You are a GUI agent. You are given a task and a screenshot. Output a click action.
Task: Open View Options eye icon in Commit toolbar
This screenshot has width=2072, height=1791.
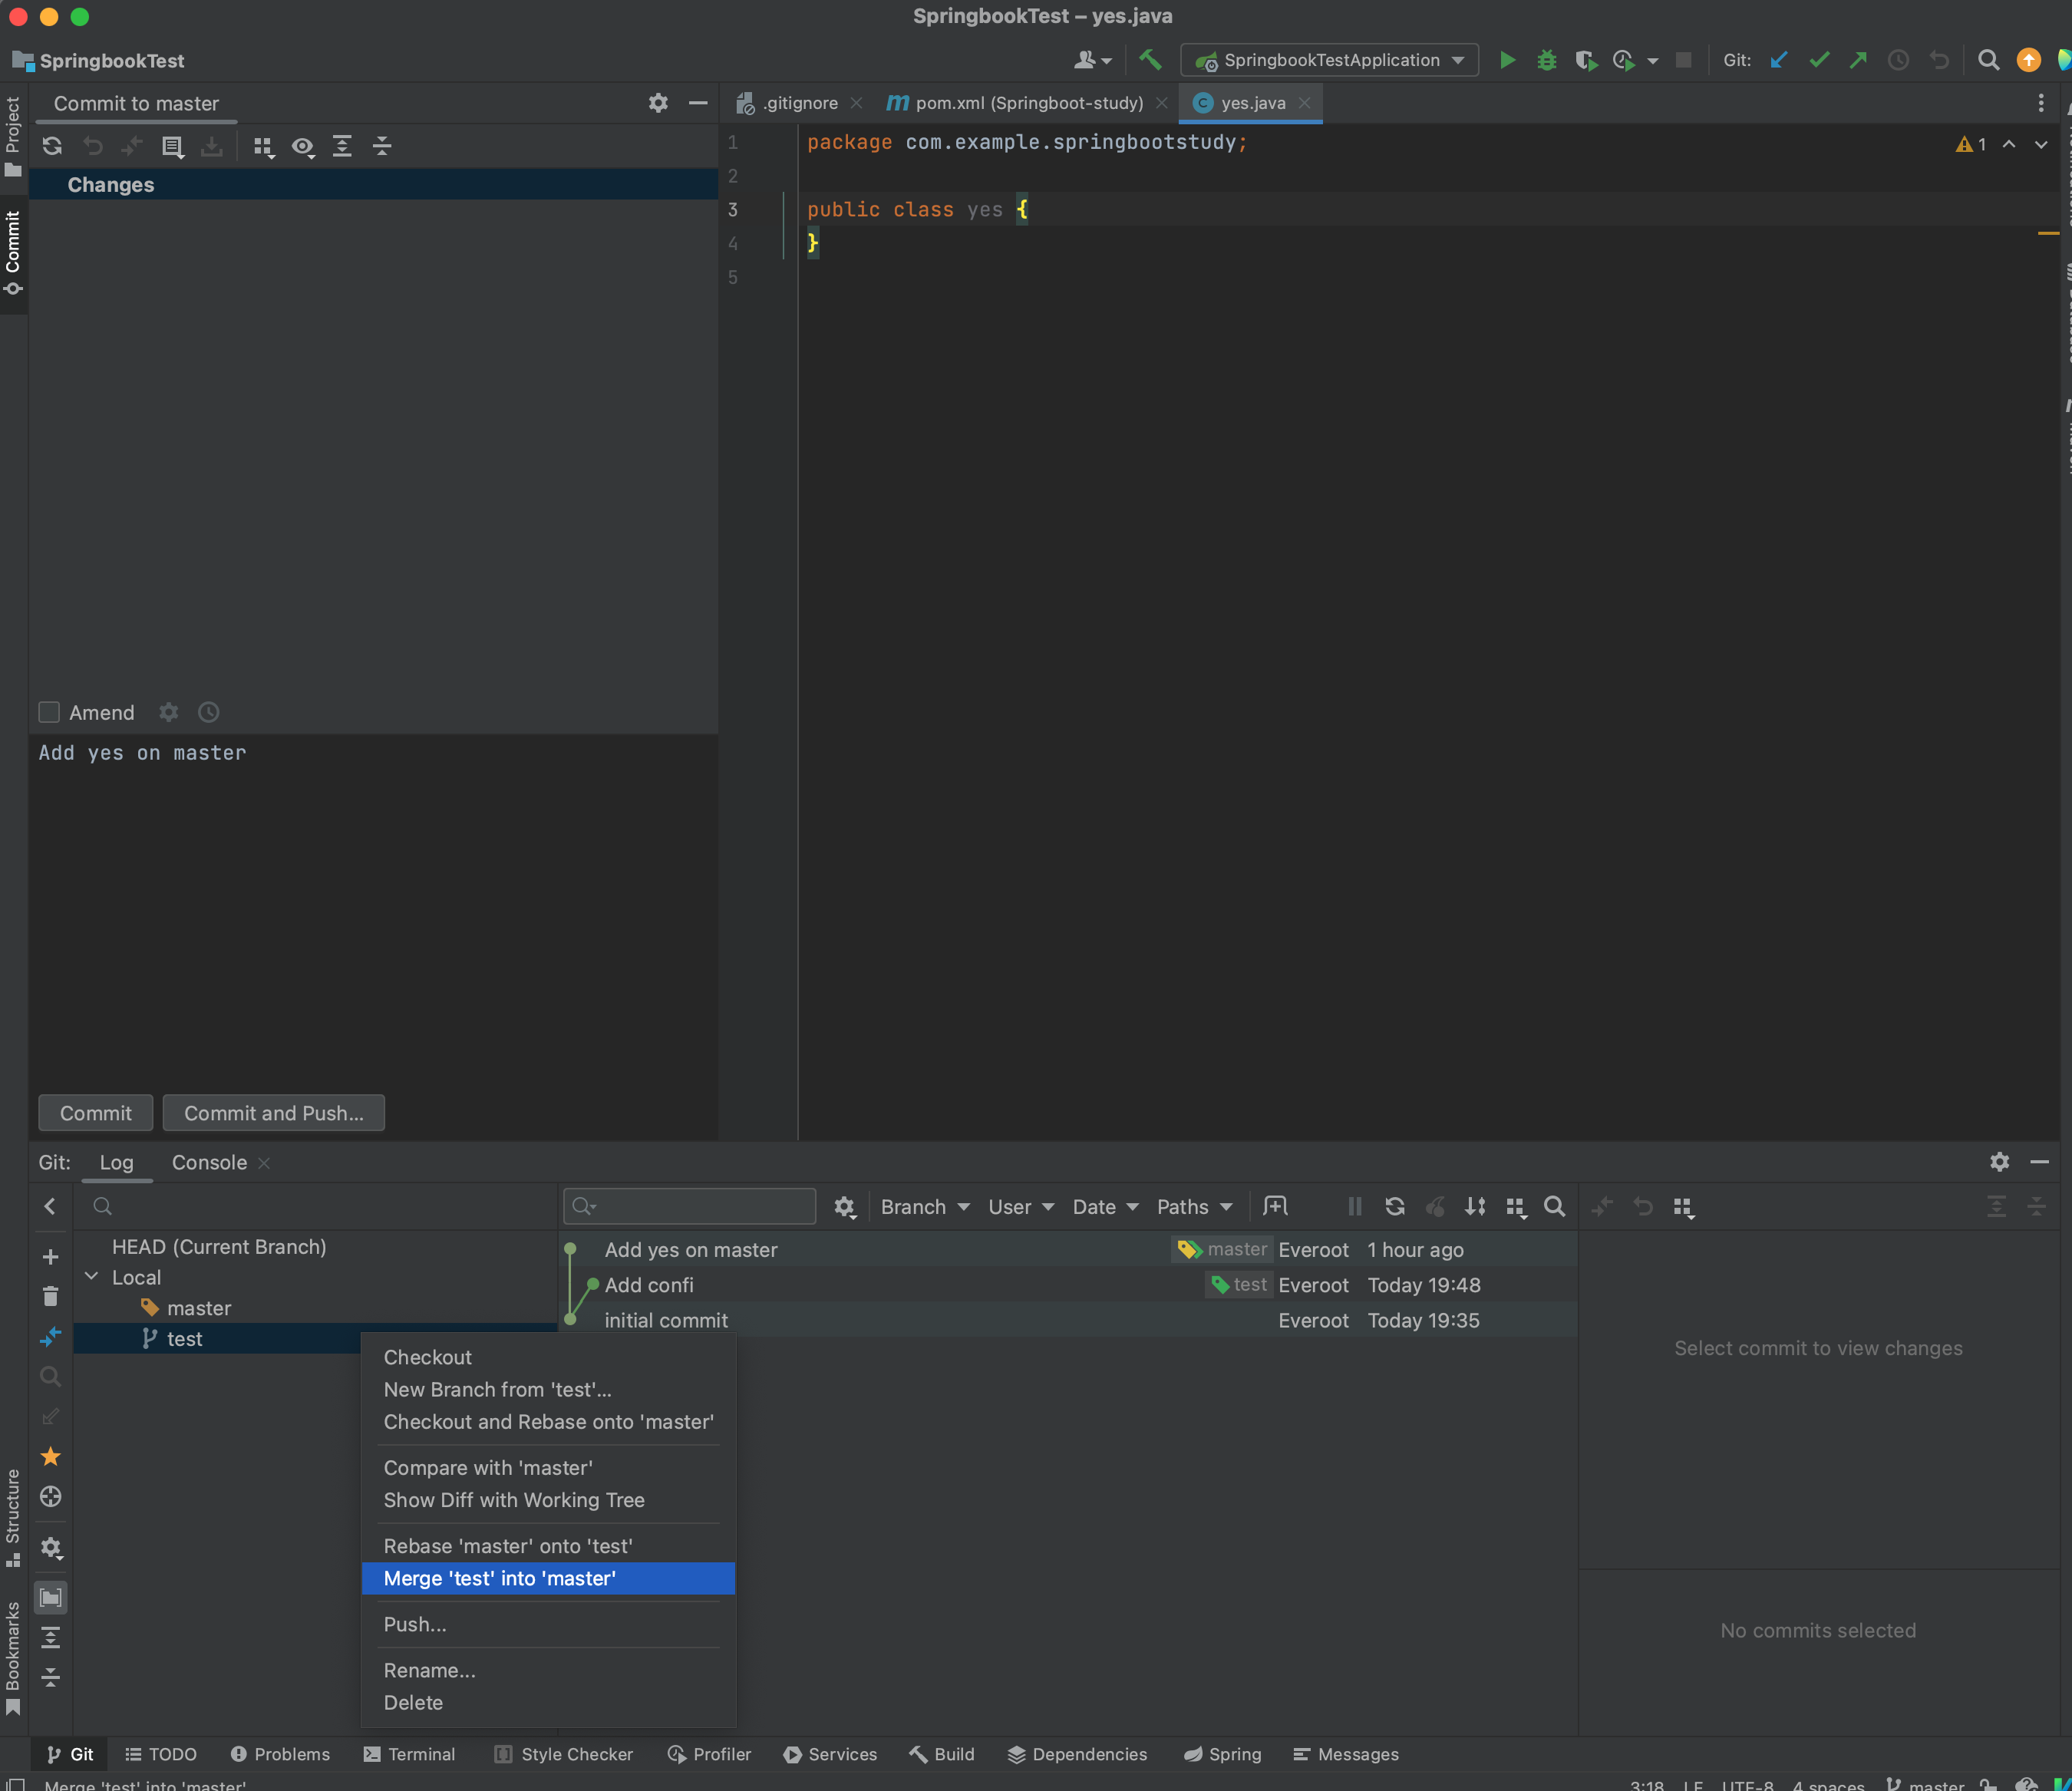tap(302, 147)
